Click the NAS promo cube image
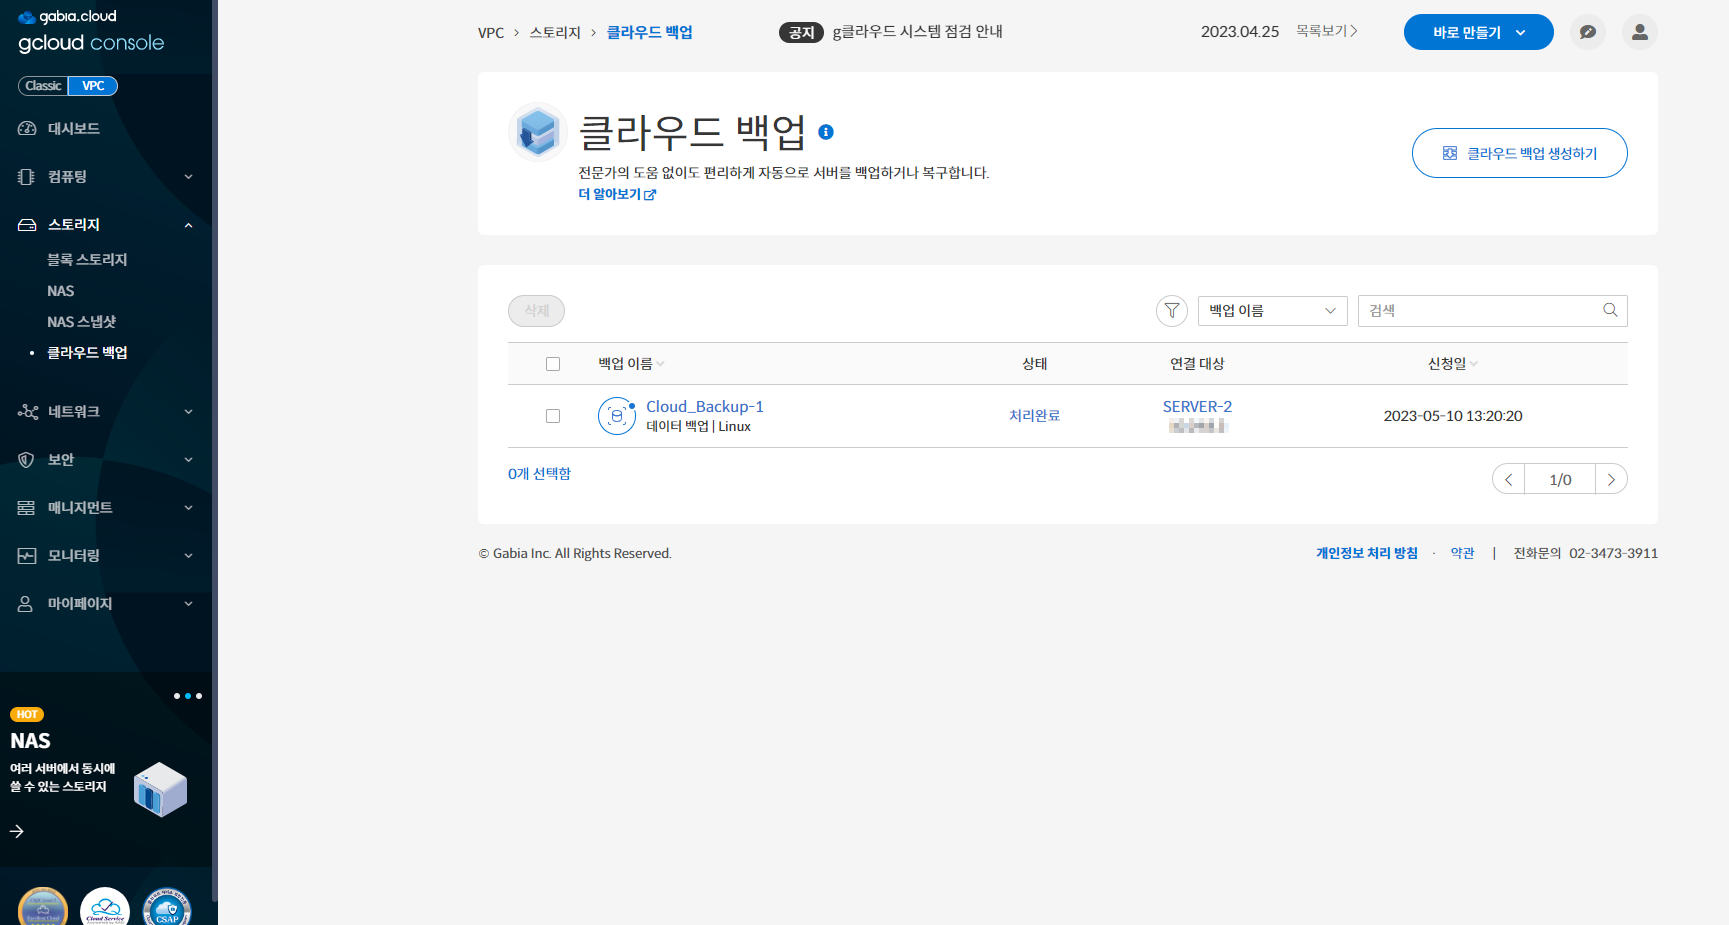 (160, 789)
